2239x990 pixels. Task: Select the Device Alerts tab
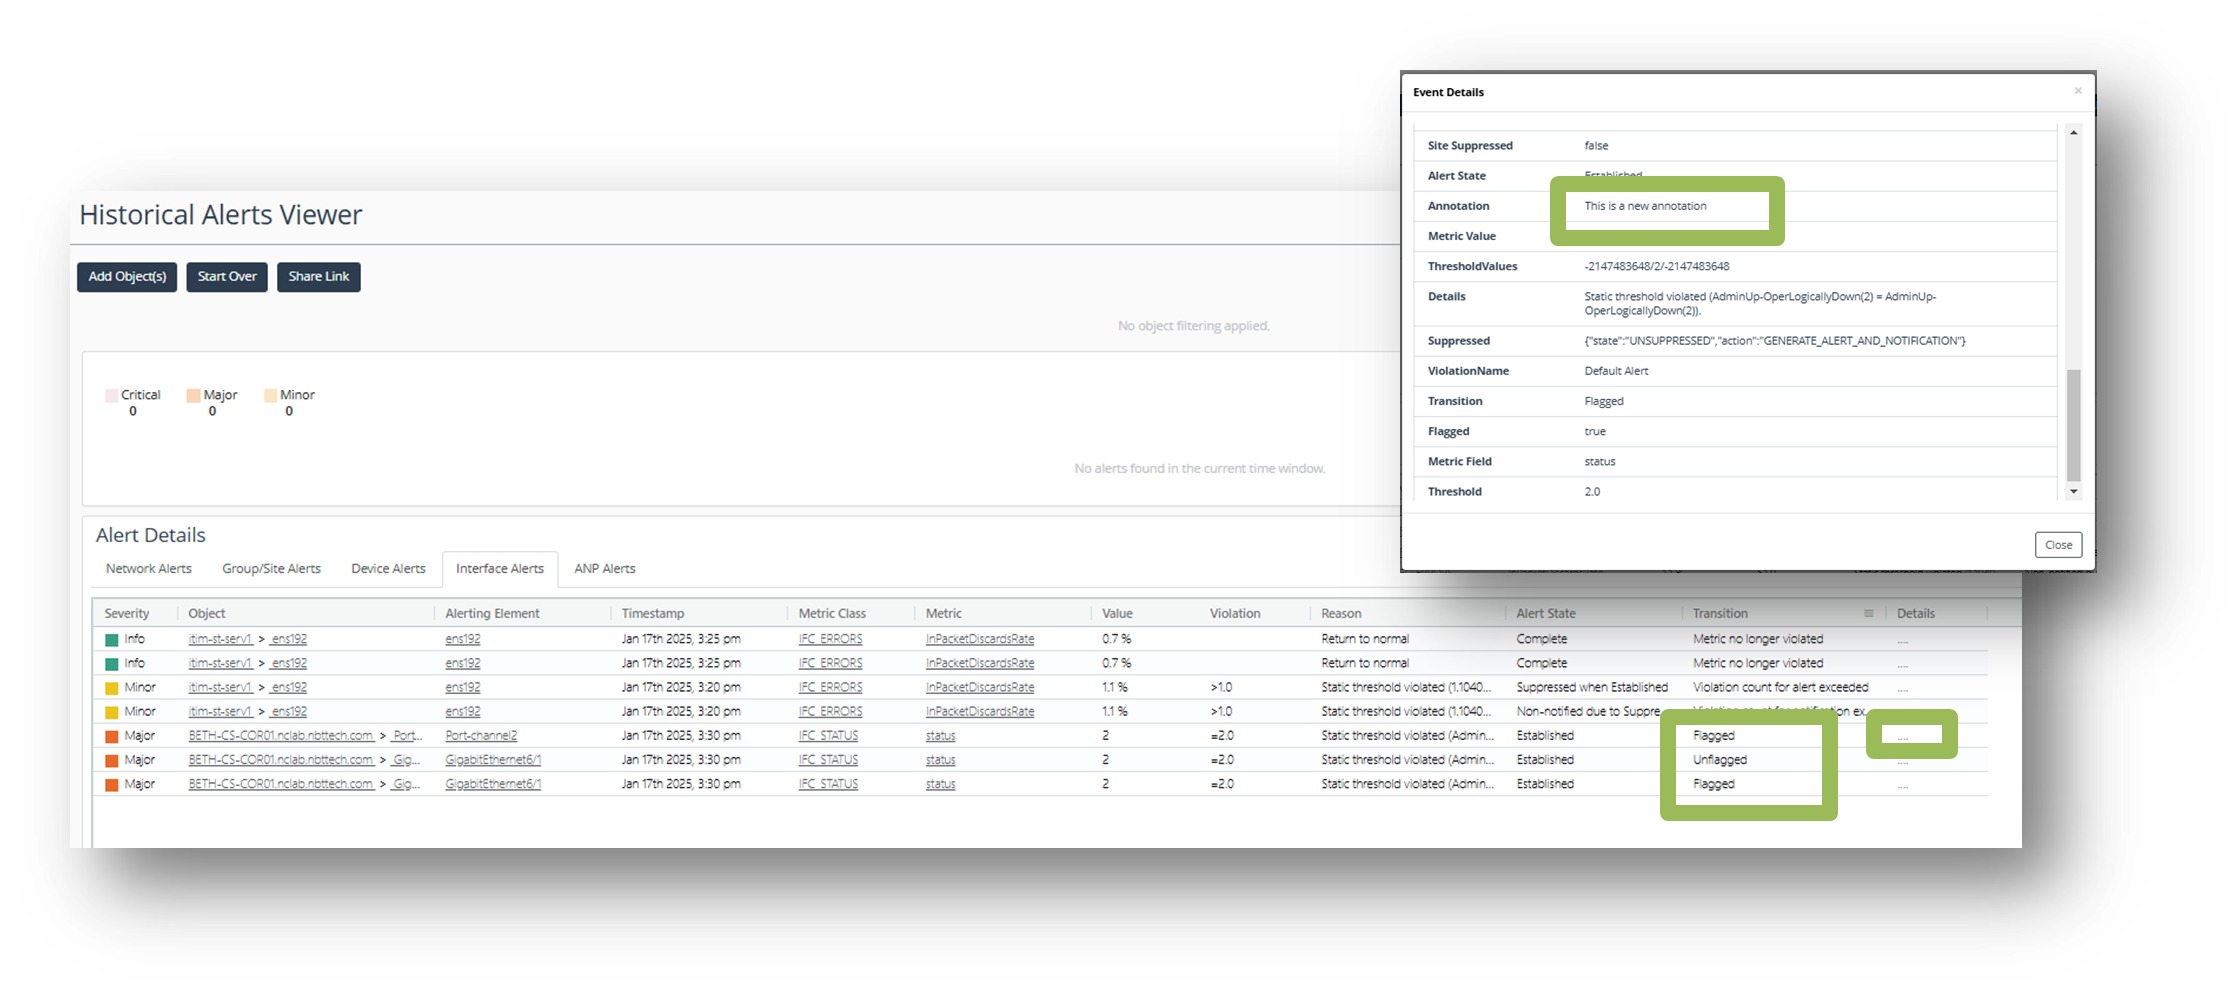coord(388,568)
